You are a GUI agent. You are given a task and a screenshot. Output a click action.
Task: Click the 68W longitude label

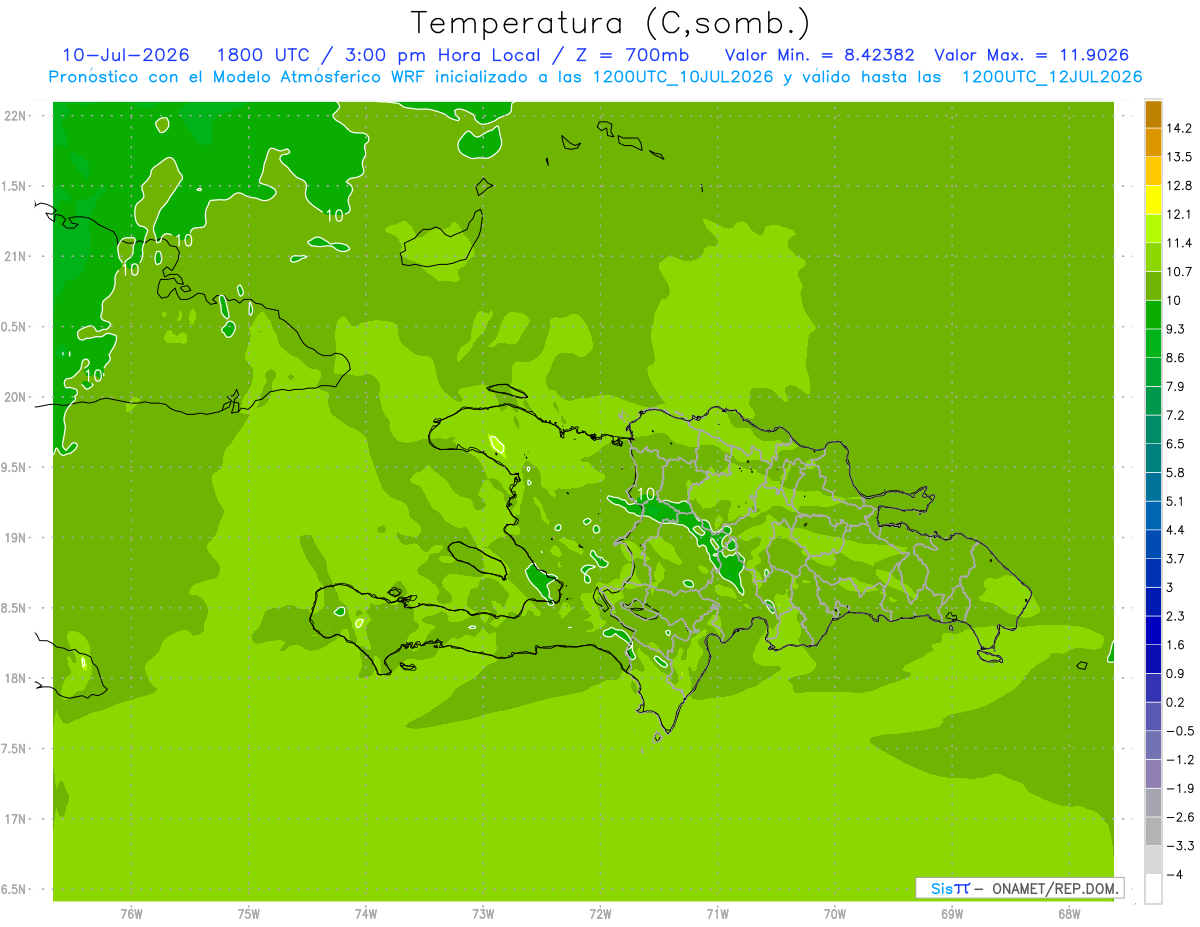pyautogui.click(x=1069, y=914)
